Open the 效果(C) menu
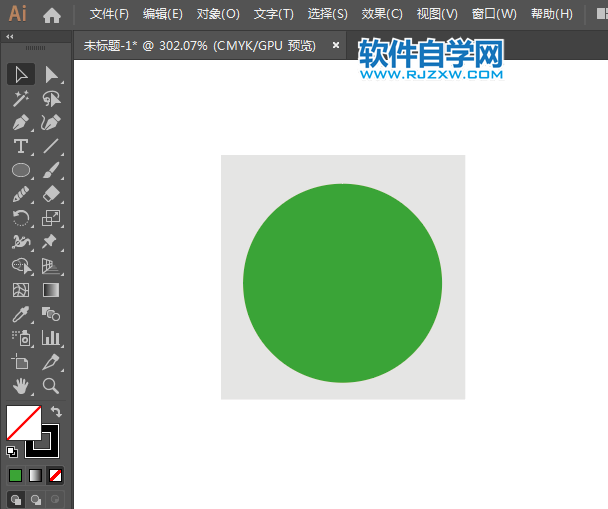 click(382, 14)
